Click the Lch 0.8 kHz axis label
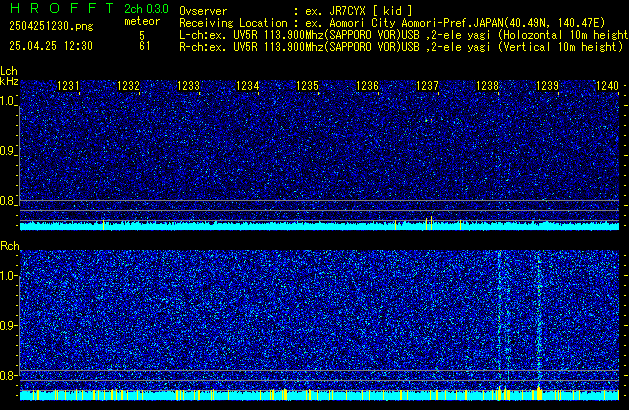 pos(7,201)
